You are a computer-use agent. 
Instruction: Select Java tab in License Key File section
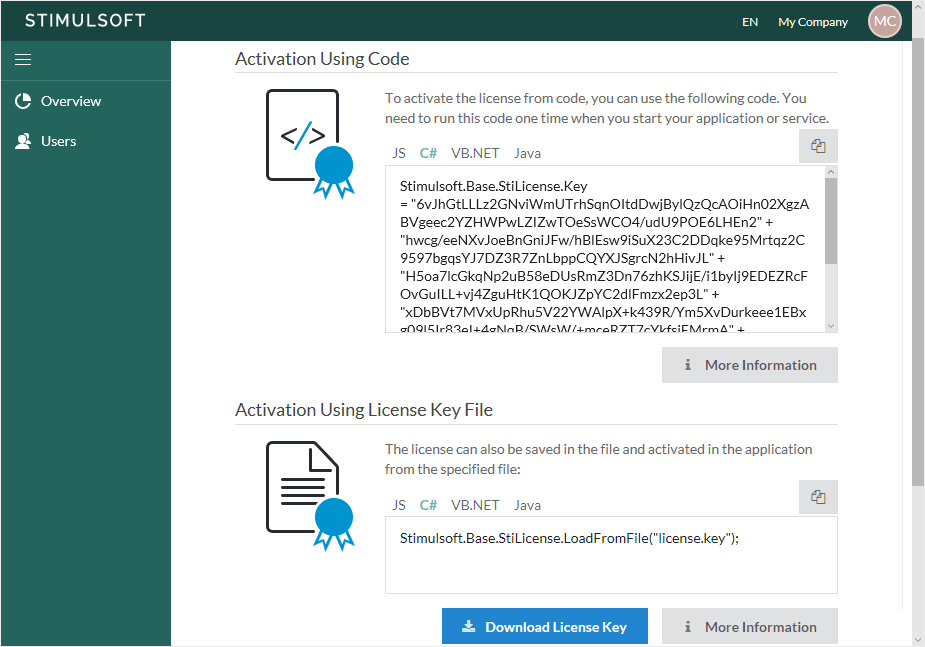coord(527,505)
